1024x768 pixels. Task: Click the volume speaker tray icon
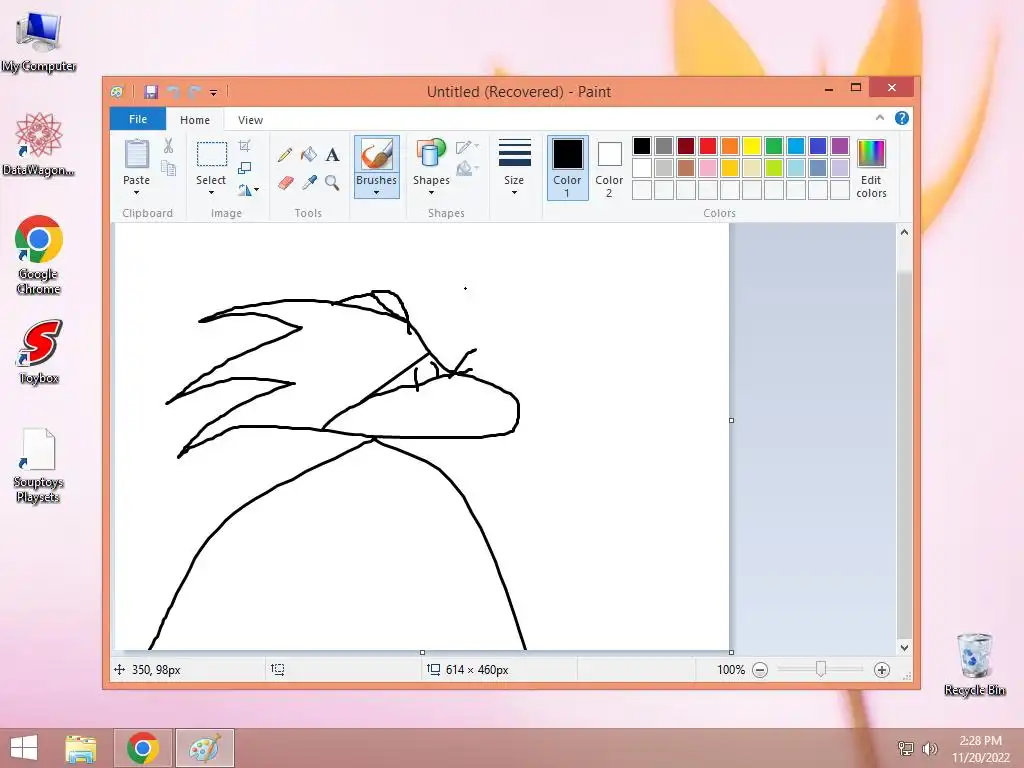(929, 748)
